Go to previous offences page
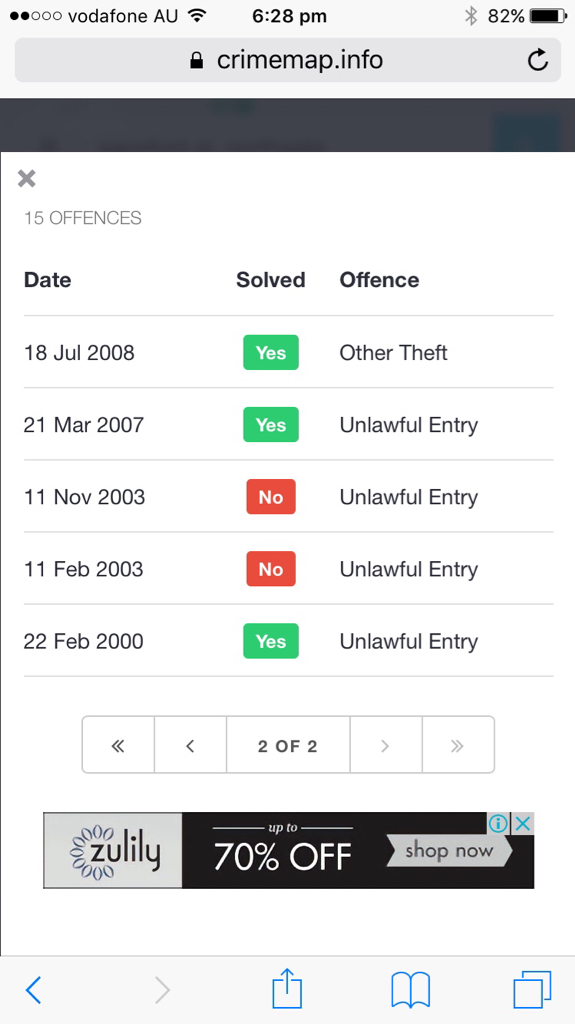The image size is (575, 1024). pos(190,745)
